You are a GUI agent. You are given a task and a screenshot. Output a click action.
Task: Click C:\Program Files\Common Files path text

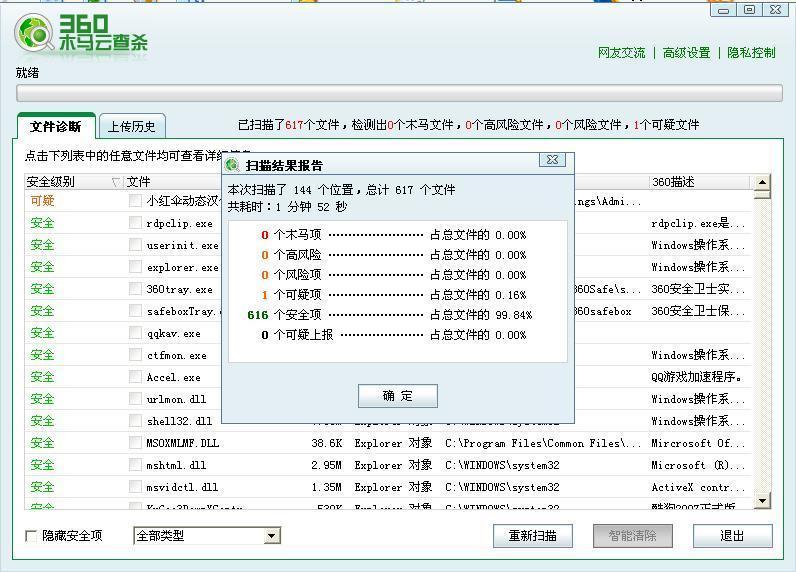[x=543, y=444]
